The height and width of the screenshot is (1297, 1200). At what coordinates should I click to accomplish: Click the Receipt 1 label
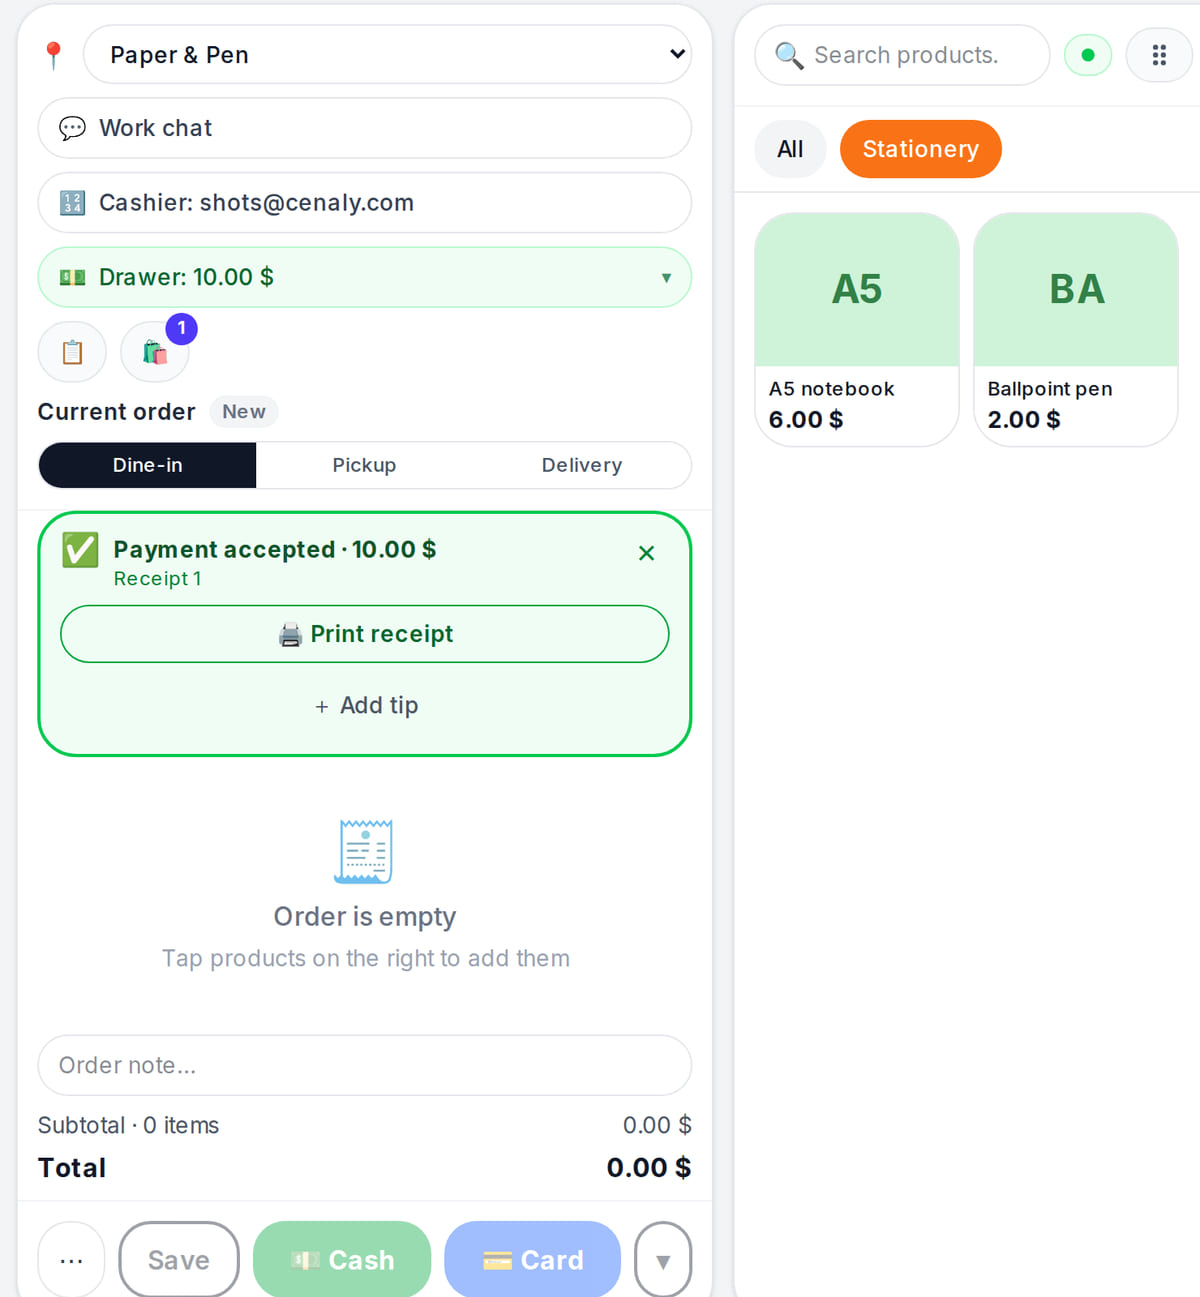tap(158, 579)
